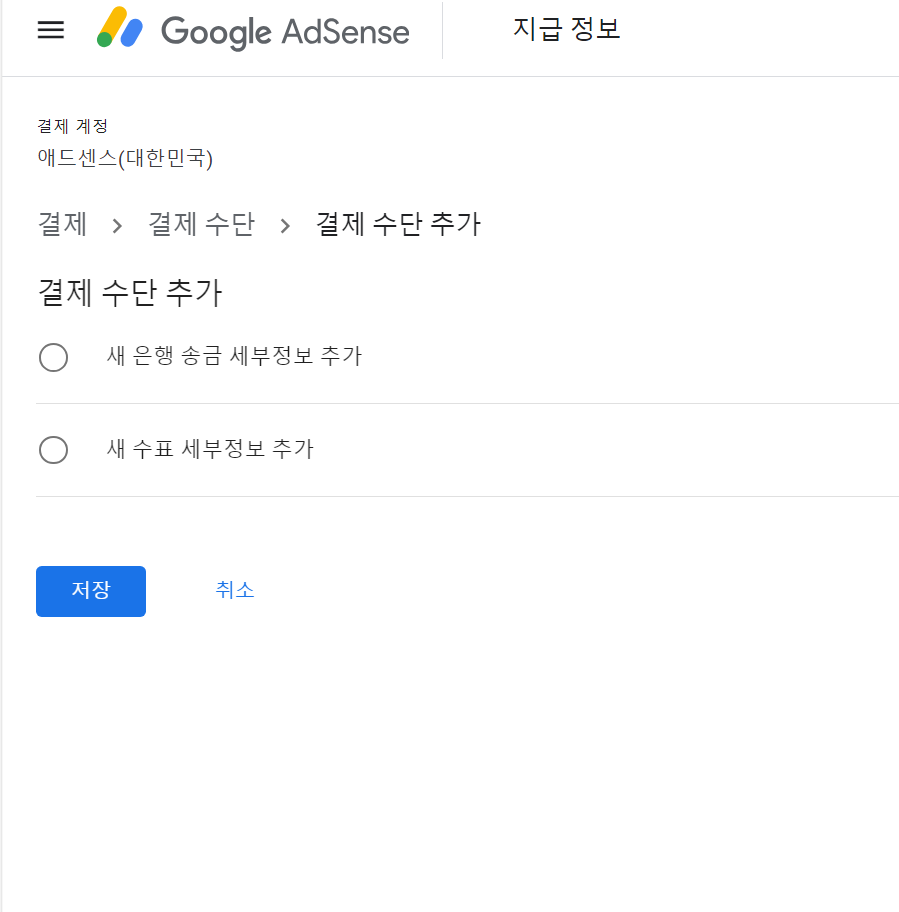
Task: Click the 결제 계정 label
Action: 73,126
